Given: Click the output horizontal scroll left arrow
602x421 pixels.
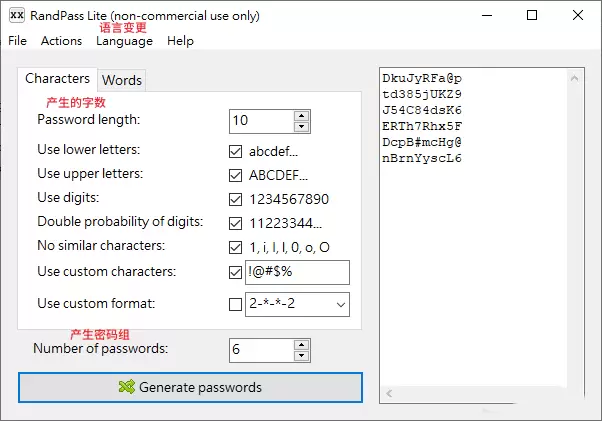Looking at the screenshot, I should point(389,393).
